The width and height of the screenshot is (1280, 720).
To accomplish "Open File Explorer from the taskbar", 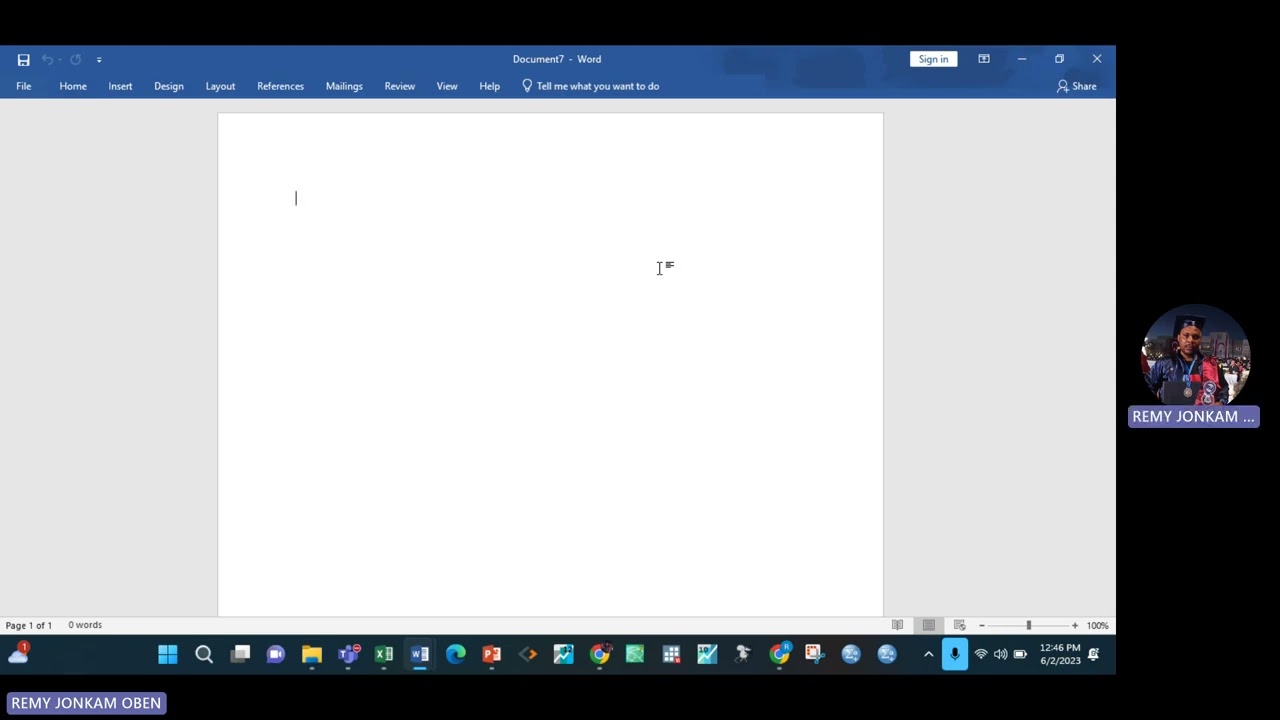I will [312, 654].
